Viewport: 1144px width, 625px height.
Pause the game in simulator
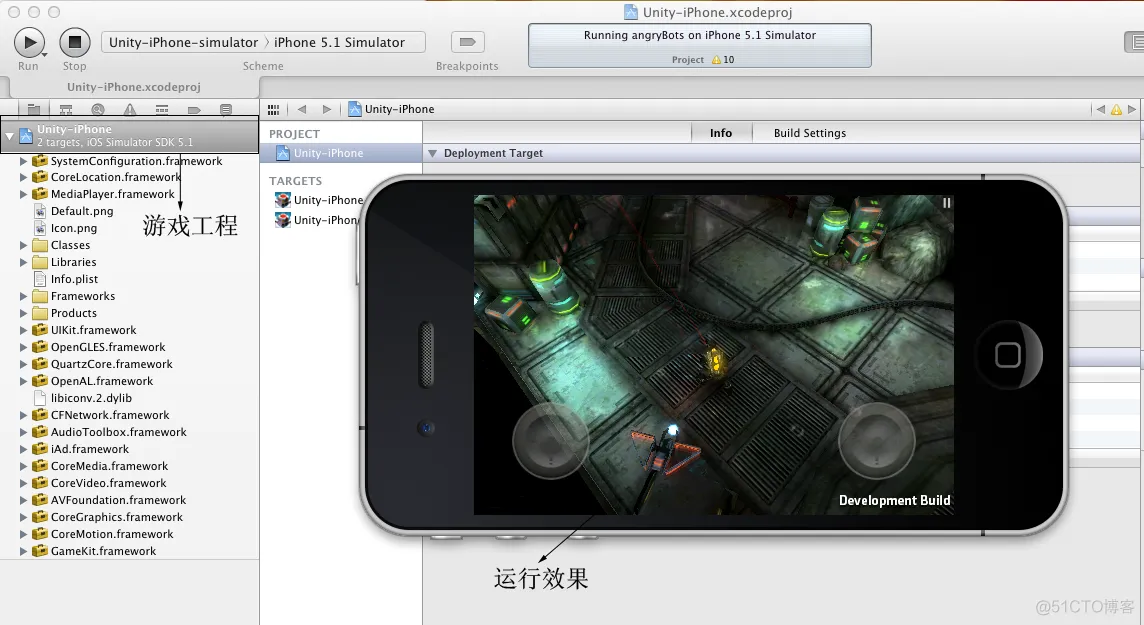tap(946, 203)
